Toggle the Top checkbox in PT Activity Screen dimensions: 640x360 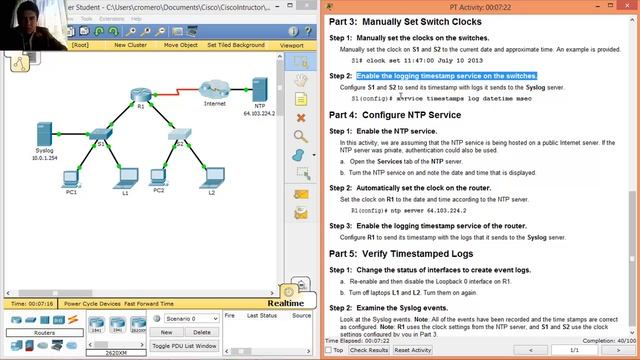click(329, 350)
